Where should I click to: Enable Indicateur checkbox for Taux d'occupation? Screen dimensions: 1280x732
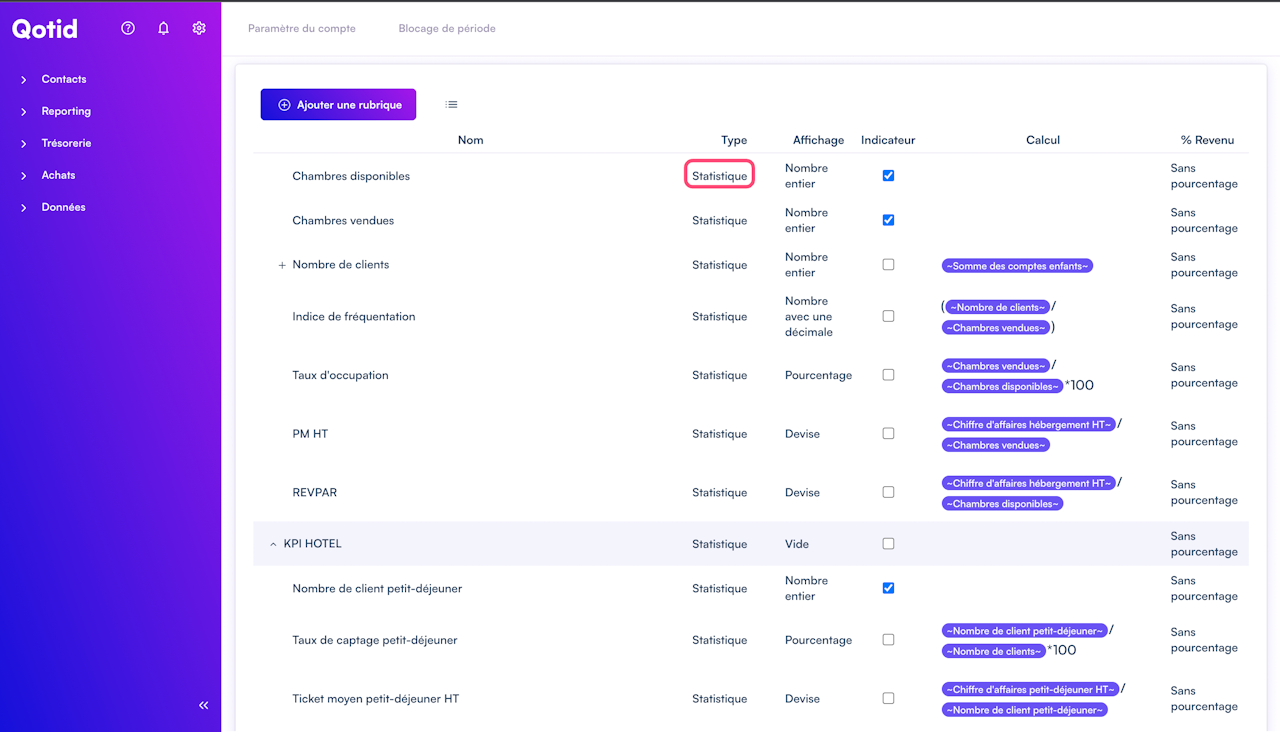pos(888,375)
